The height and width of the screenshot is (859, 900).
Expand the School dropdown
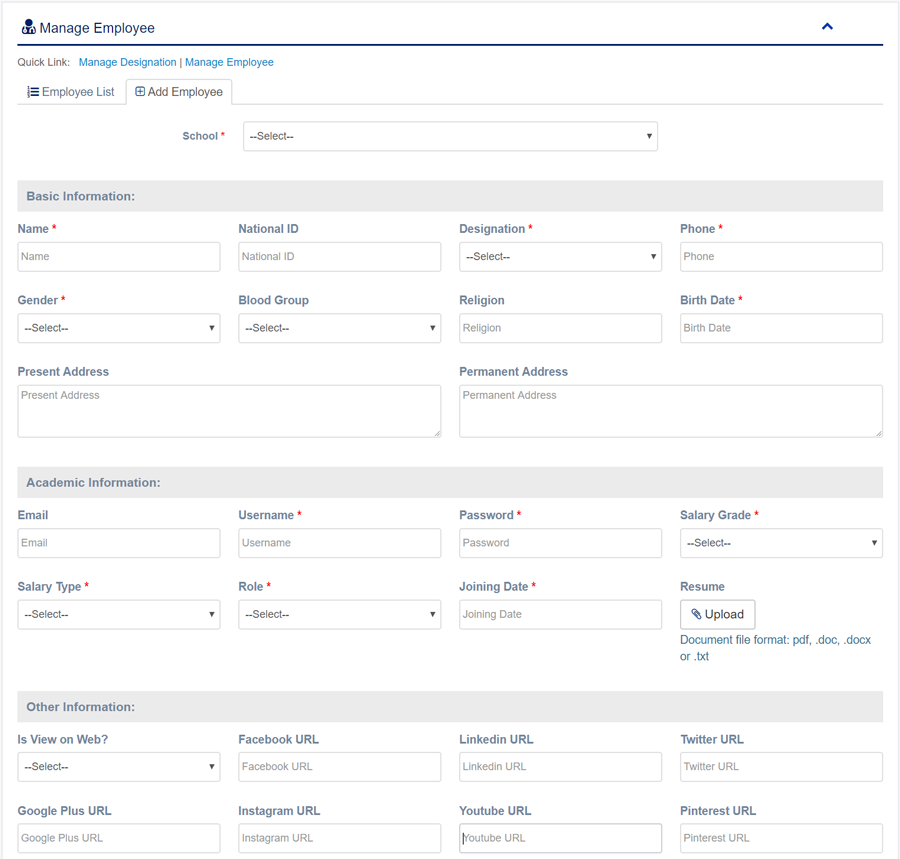coord(450,136)
